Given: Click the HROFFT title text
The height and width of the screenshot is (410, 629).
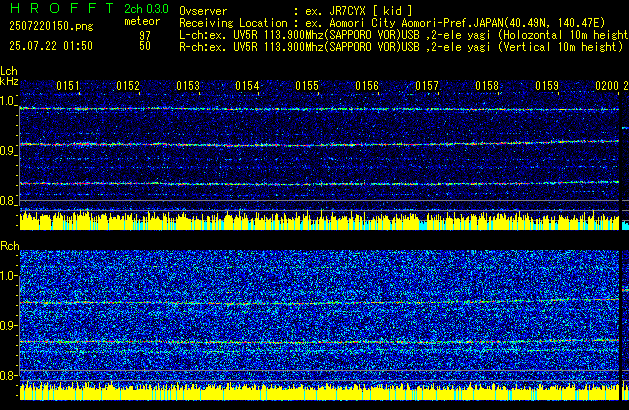Looking at the screenshot, I should pos(62,8).
